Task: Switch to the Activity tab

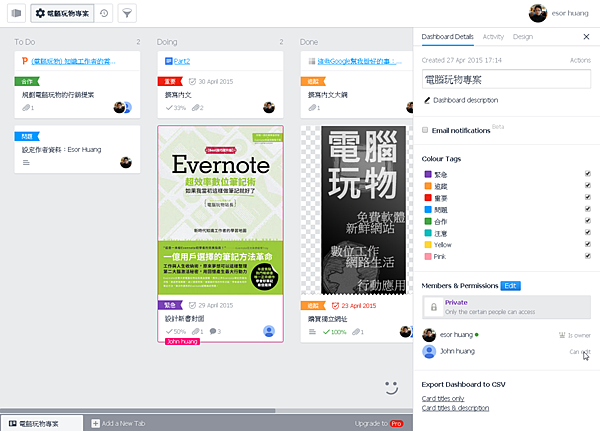Action: click(493, 37)
